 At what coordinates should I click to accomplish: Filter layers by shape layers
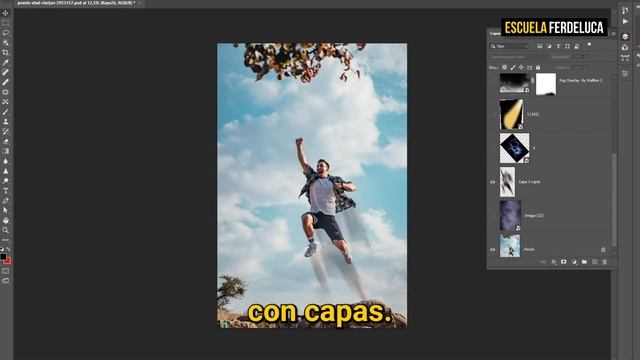567,47
